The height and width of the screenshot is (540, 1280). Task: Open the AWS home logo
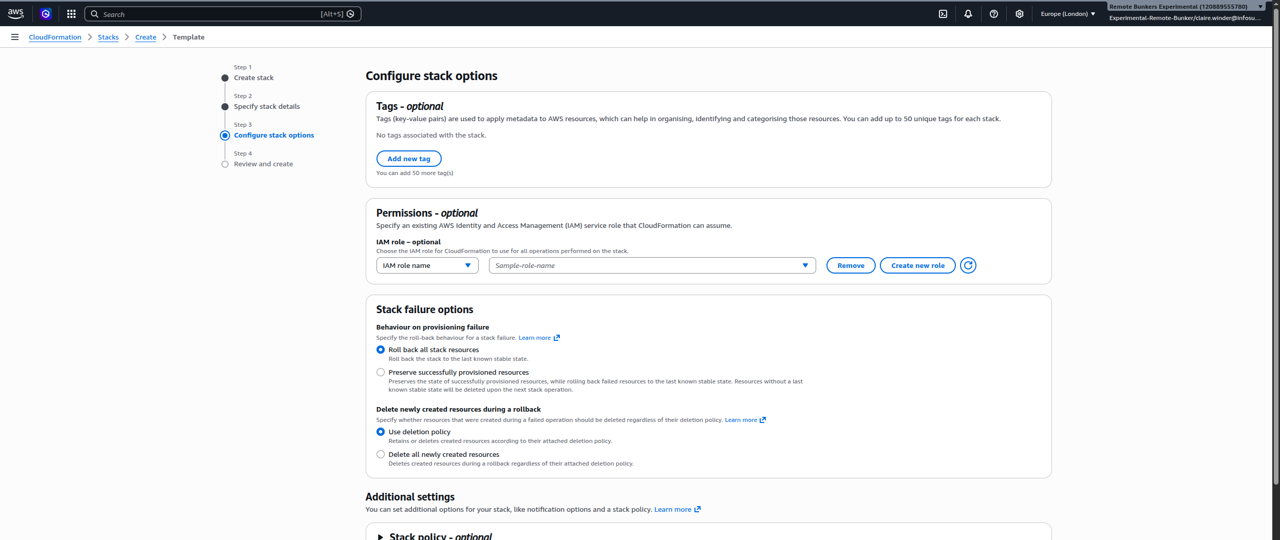tap(15, 14)
